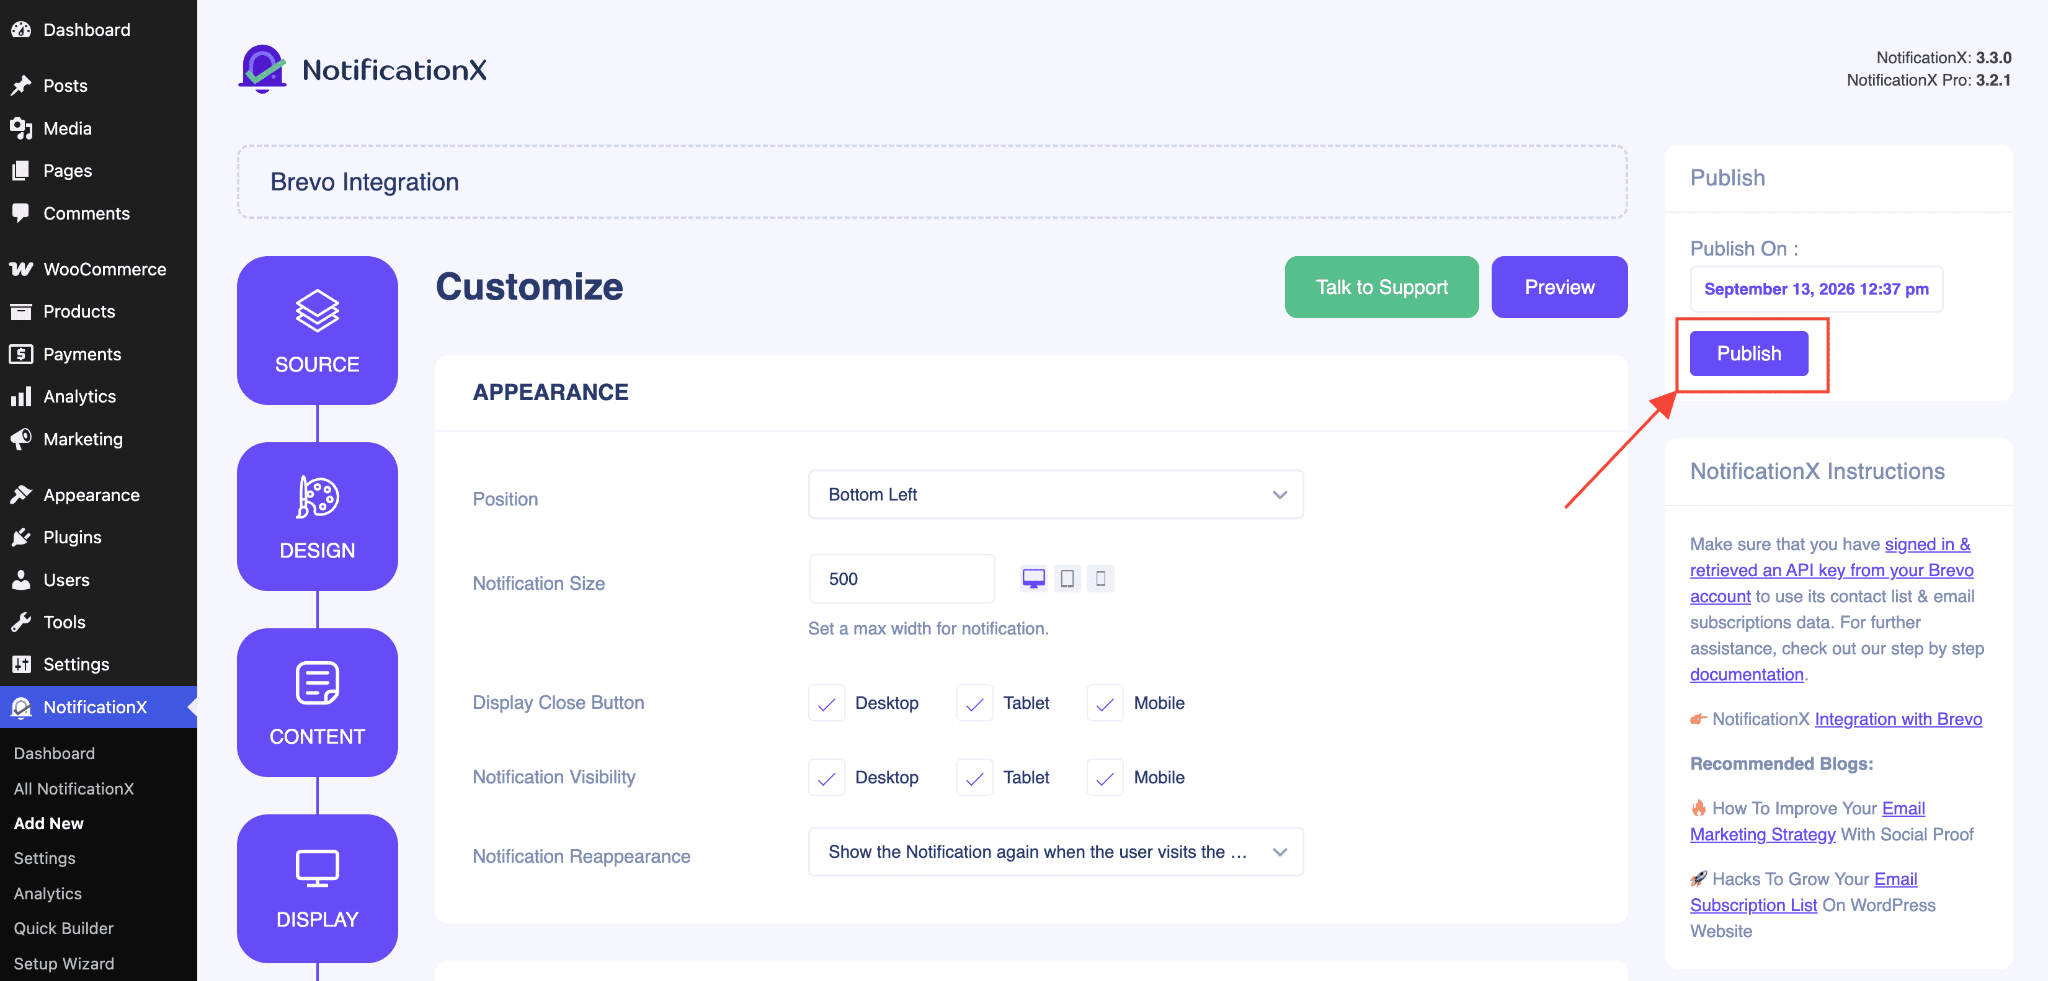Click the WordPress Dashboard gauge icon
Screen dimensions: 2048x981
pyautogui.click(x=21, y=30)
